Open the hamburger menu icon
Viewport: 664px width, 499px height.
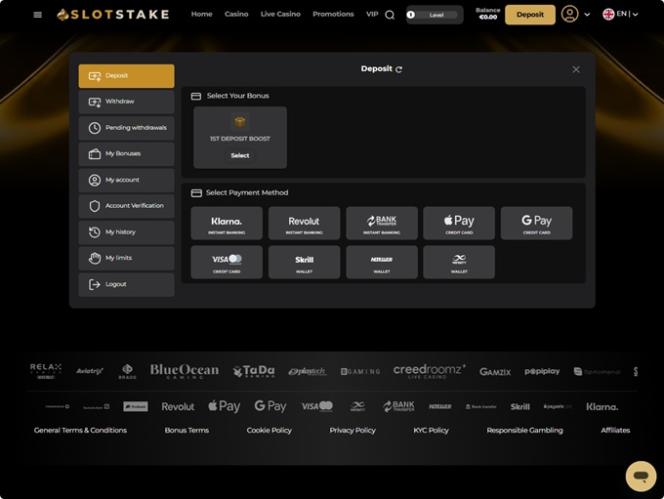[38, 15]
